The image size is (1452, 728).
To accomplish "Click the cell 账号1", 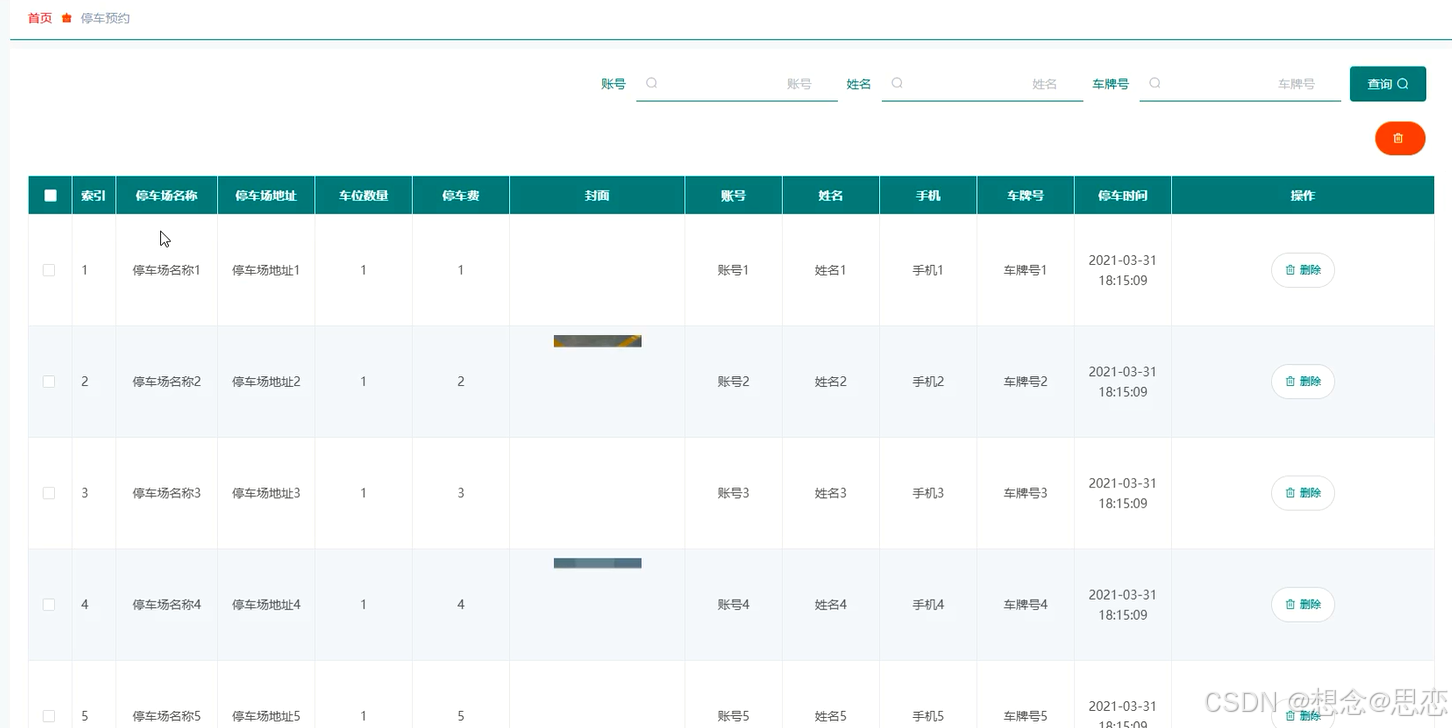I will click(733, 270).
